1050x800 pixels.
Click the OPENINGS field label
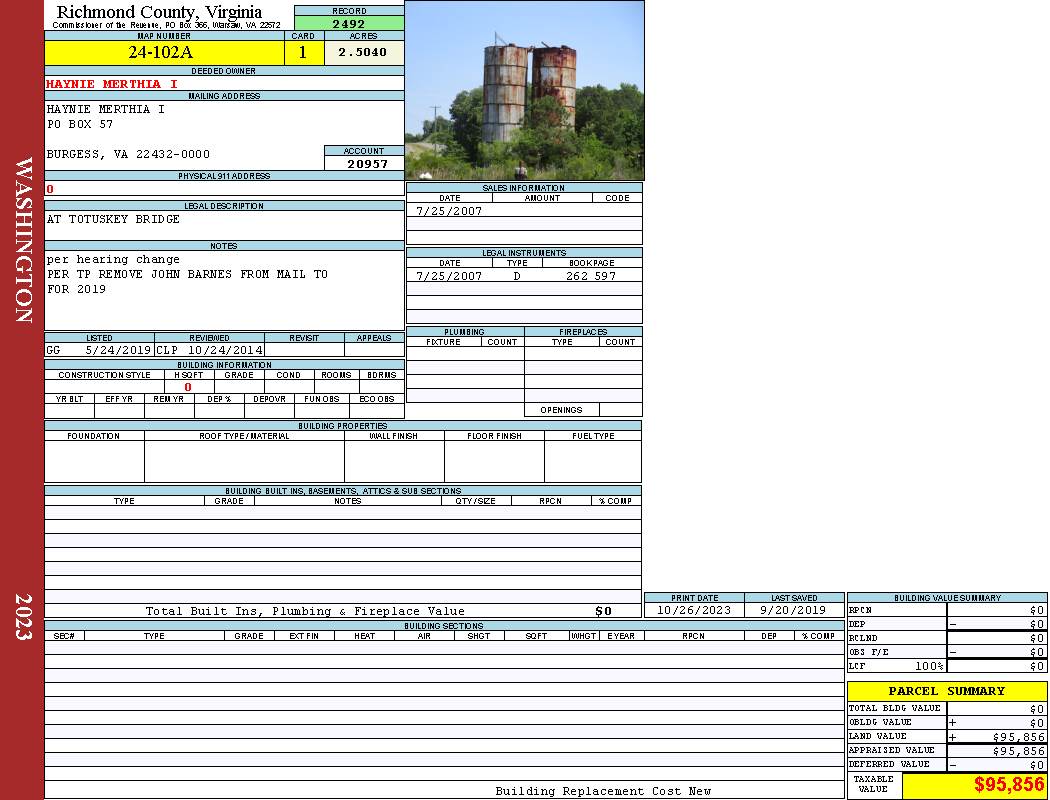click(x=561, y=410)
